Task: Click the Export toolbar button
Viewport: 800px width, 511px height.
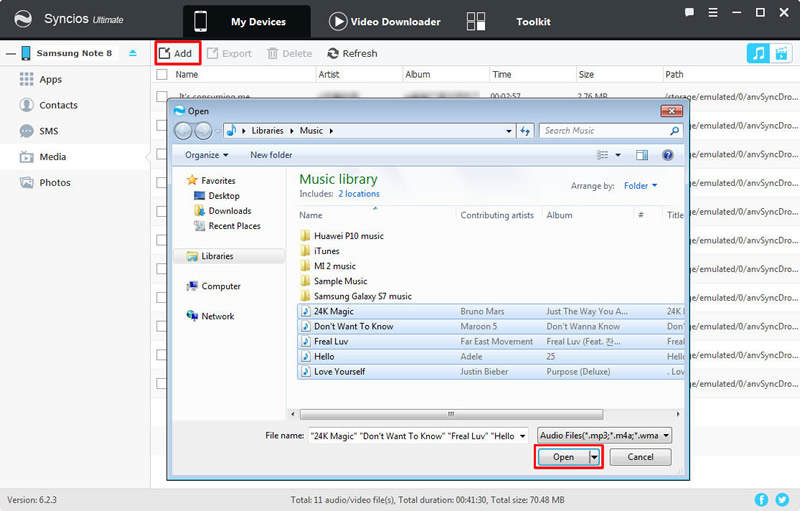Action: (x=229, y=53)
